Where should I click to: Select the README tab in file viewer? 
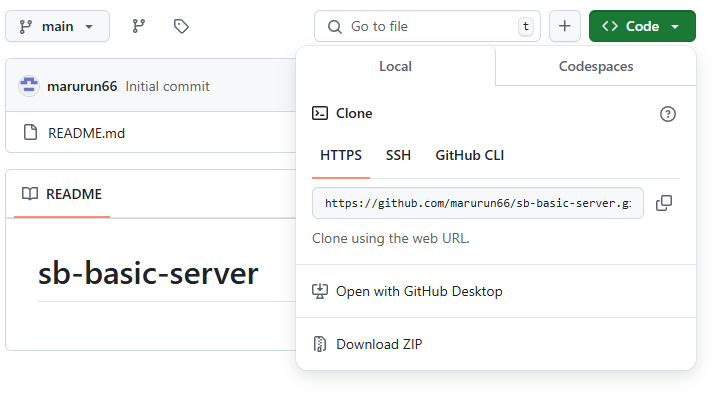click(x=62, y=194)
